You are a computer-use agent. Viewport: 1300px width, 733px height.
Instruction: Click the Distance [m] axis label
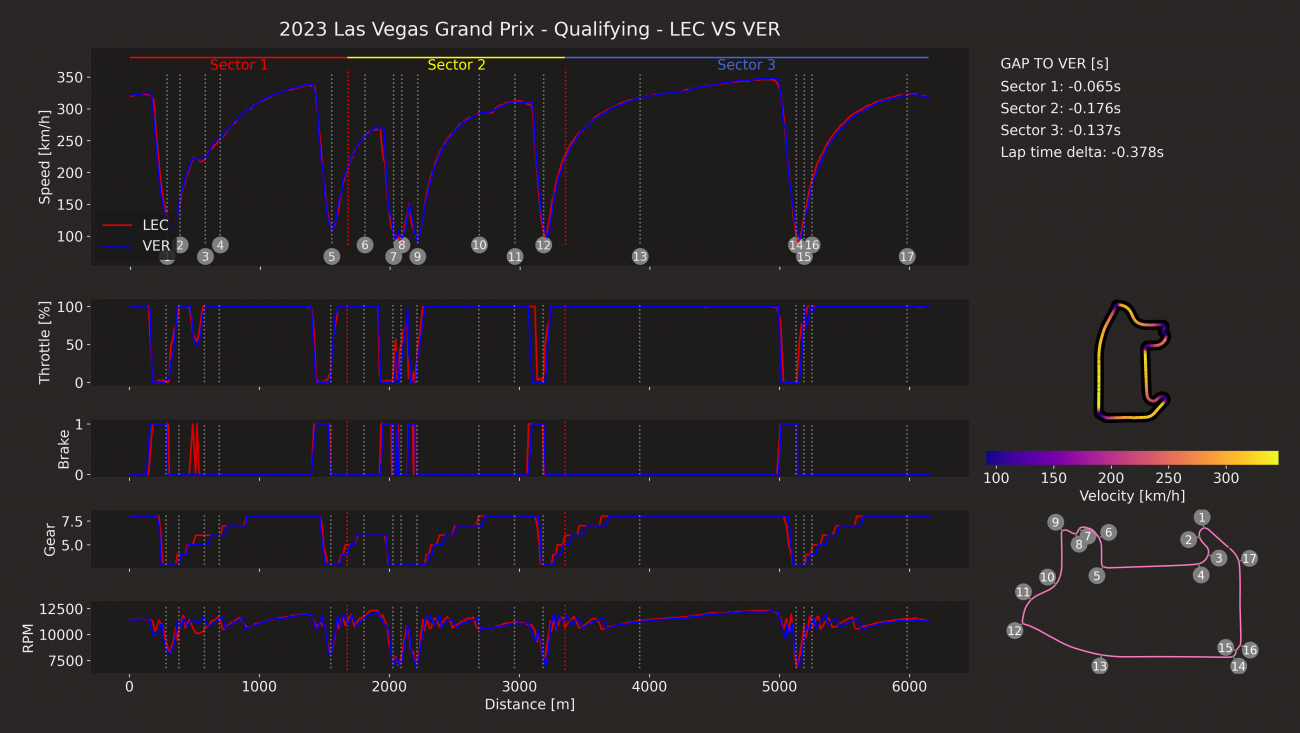[x=529, y=704]
